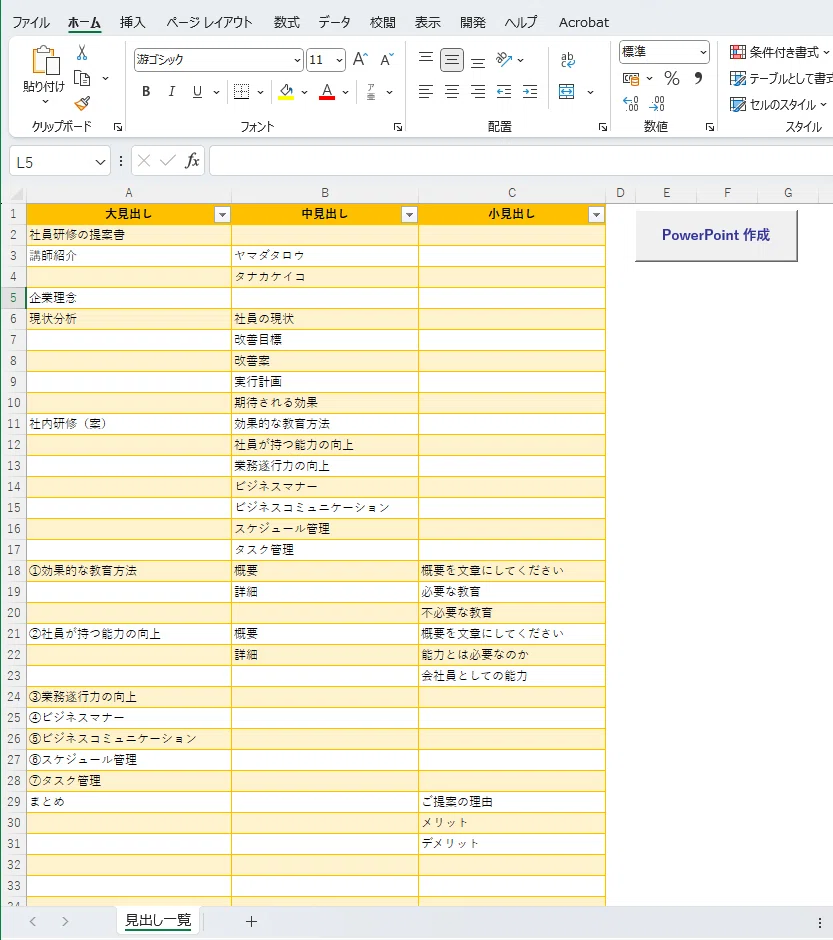Open the font size dropdown

pyautogui.click(x=339, y=60)
